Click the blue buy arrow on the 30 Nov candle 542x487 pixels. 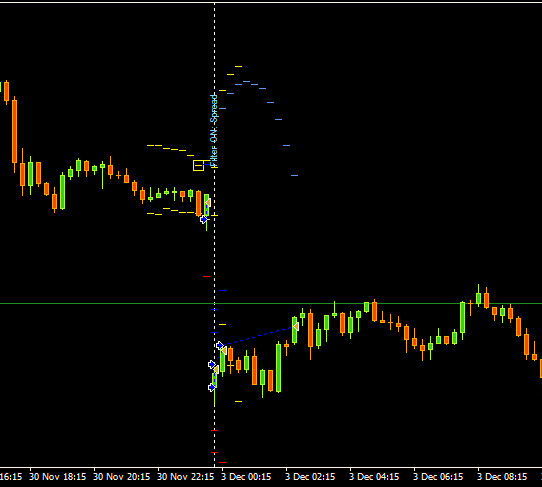pyautogui.click(x=204, y=219)
